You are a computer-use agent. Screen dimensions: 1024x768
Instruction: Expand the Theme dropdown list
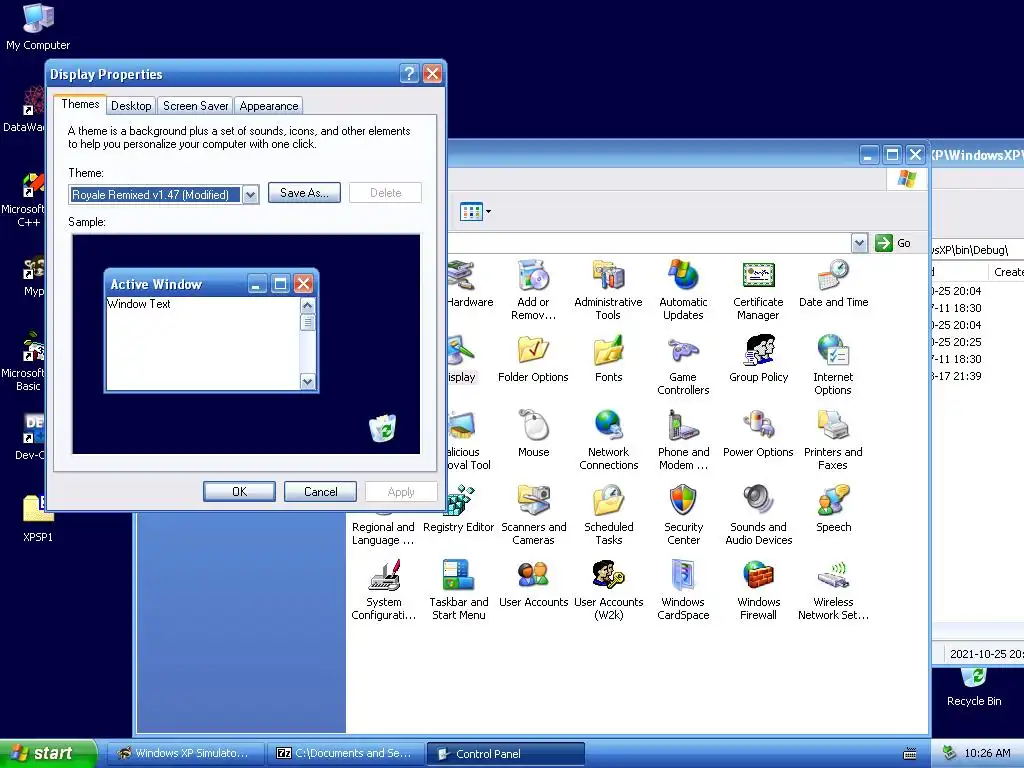coord(250,195)
